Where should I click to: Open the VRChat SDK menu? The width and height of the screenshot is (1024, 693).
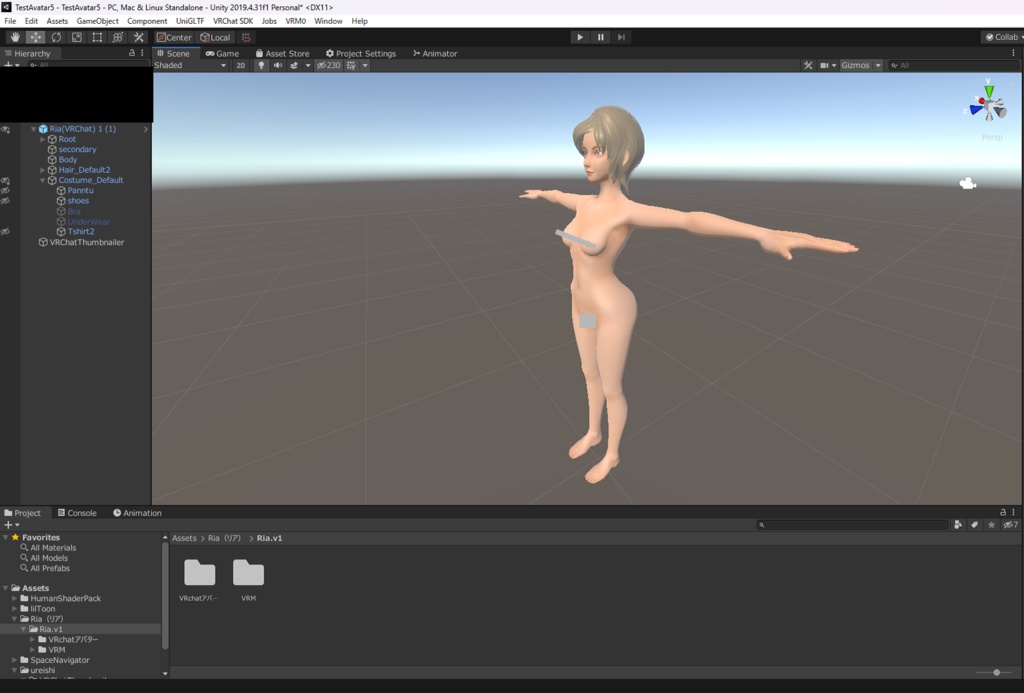[x=232, y=21]
